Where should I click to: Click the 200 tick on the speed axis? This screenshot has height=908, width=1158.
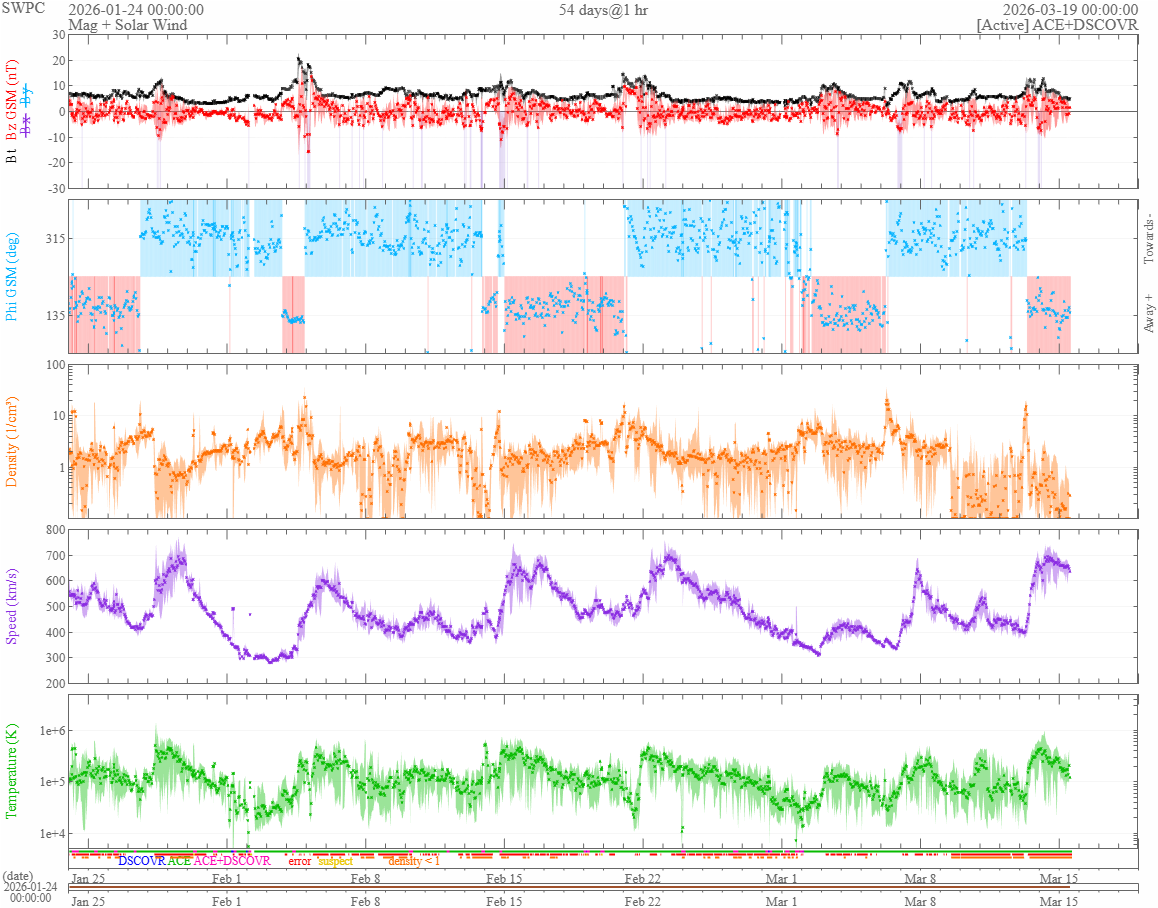click(55, 683)
